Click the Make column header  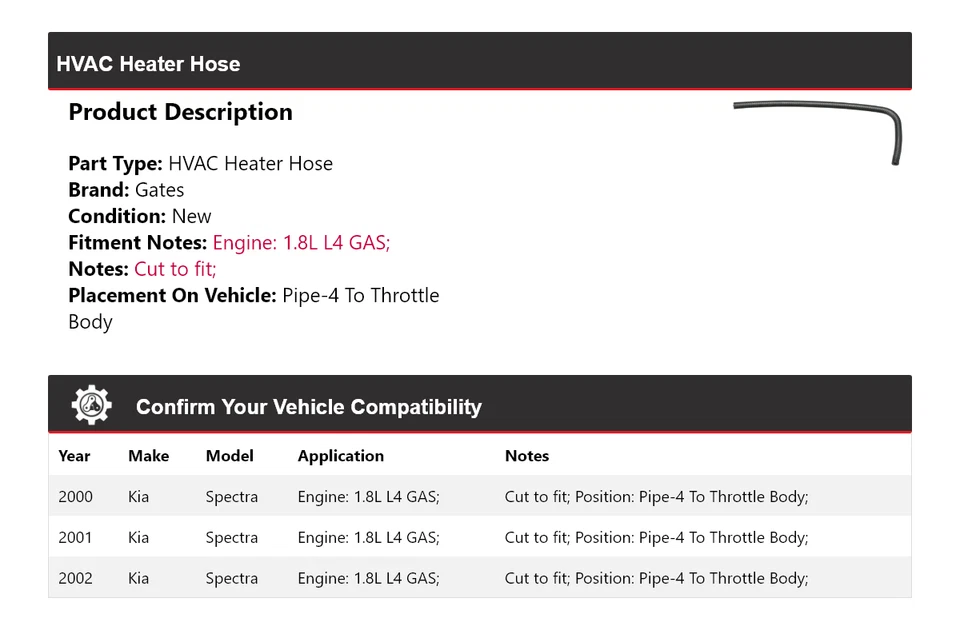148,456
